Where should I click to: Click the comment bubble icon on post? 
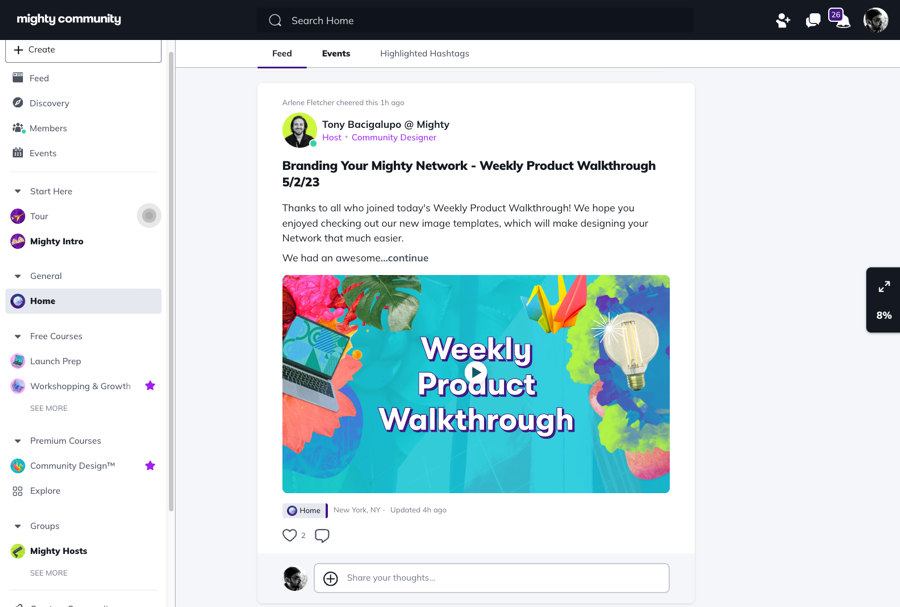[322, 535]
